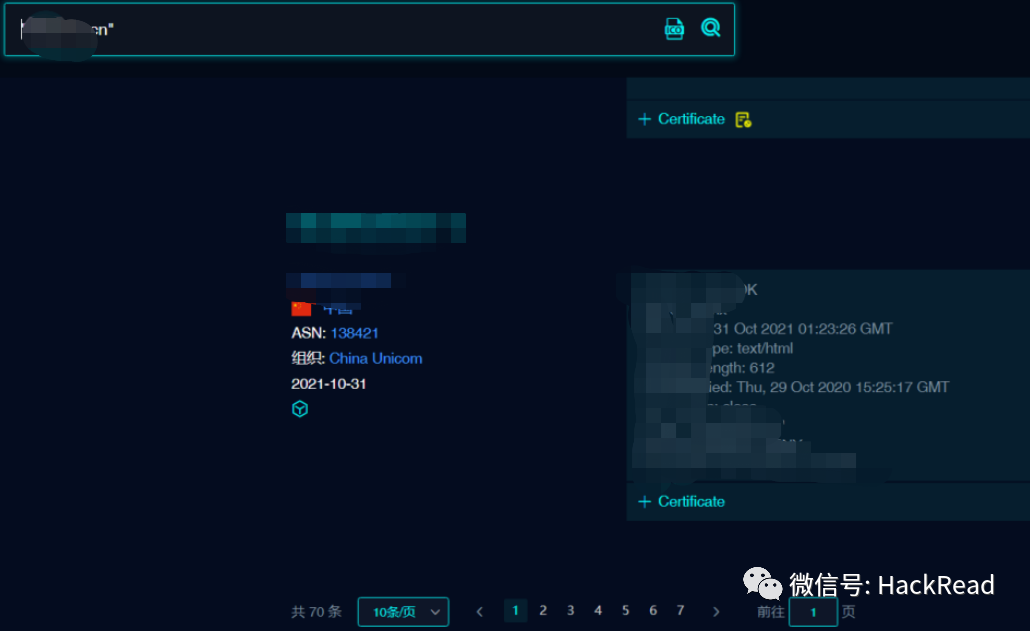This screenshot has height=631, width=1030.
Task: Select page 2 in pagination
Action: [x=543, y=610]
